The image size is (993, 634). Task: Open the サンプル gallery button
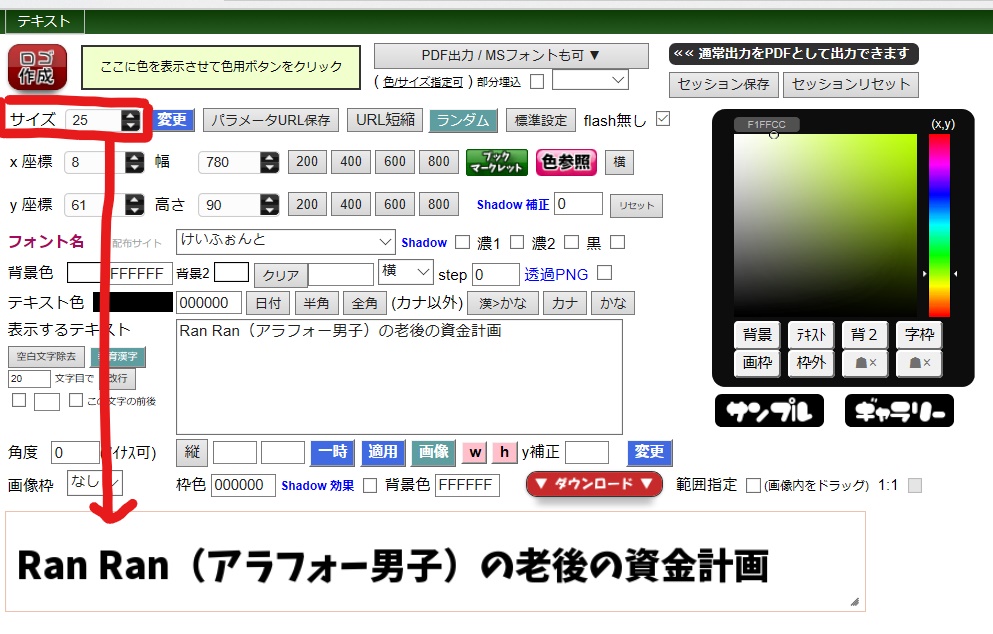[x=769, y=411]
